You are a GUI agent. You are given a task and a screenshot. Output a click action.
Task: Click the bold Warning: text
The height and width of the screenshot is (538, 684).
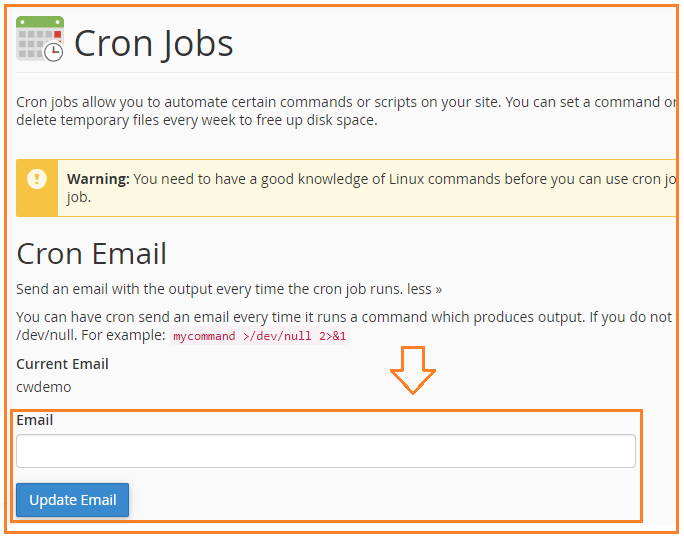tap(98, 179)
